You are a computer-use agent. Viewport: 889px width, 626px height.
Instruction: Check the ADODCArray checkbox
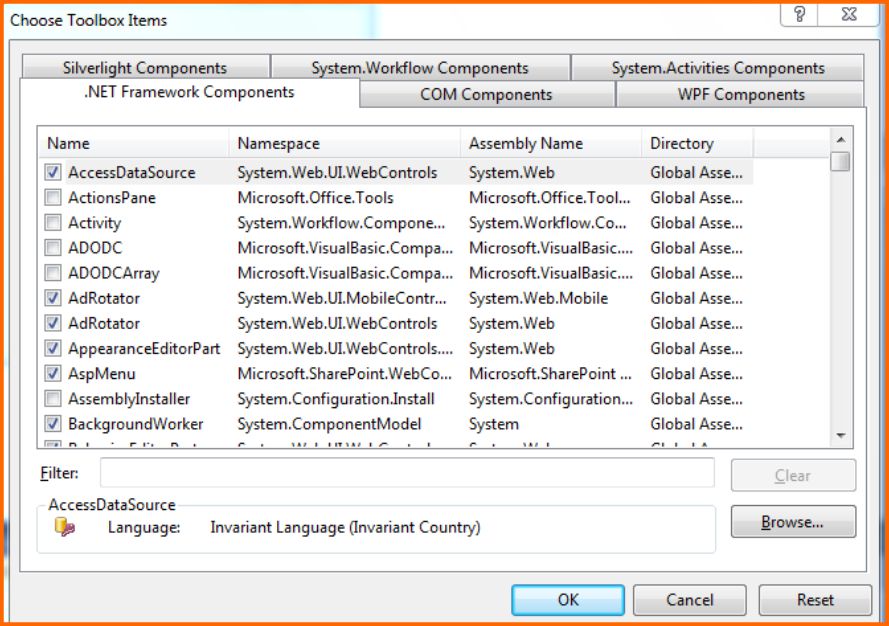tap(53, 273)
